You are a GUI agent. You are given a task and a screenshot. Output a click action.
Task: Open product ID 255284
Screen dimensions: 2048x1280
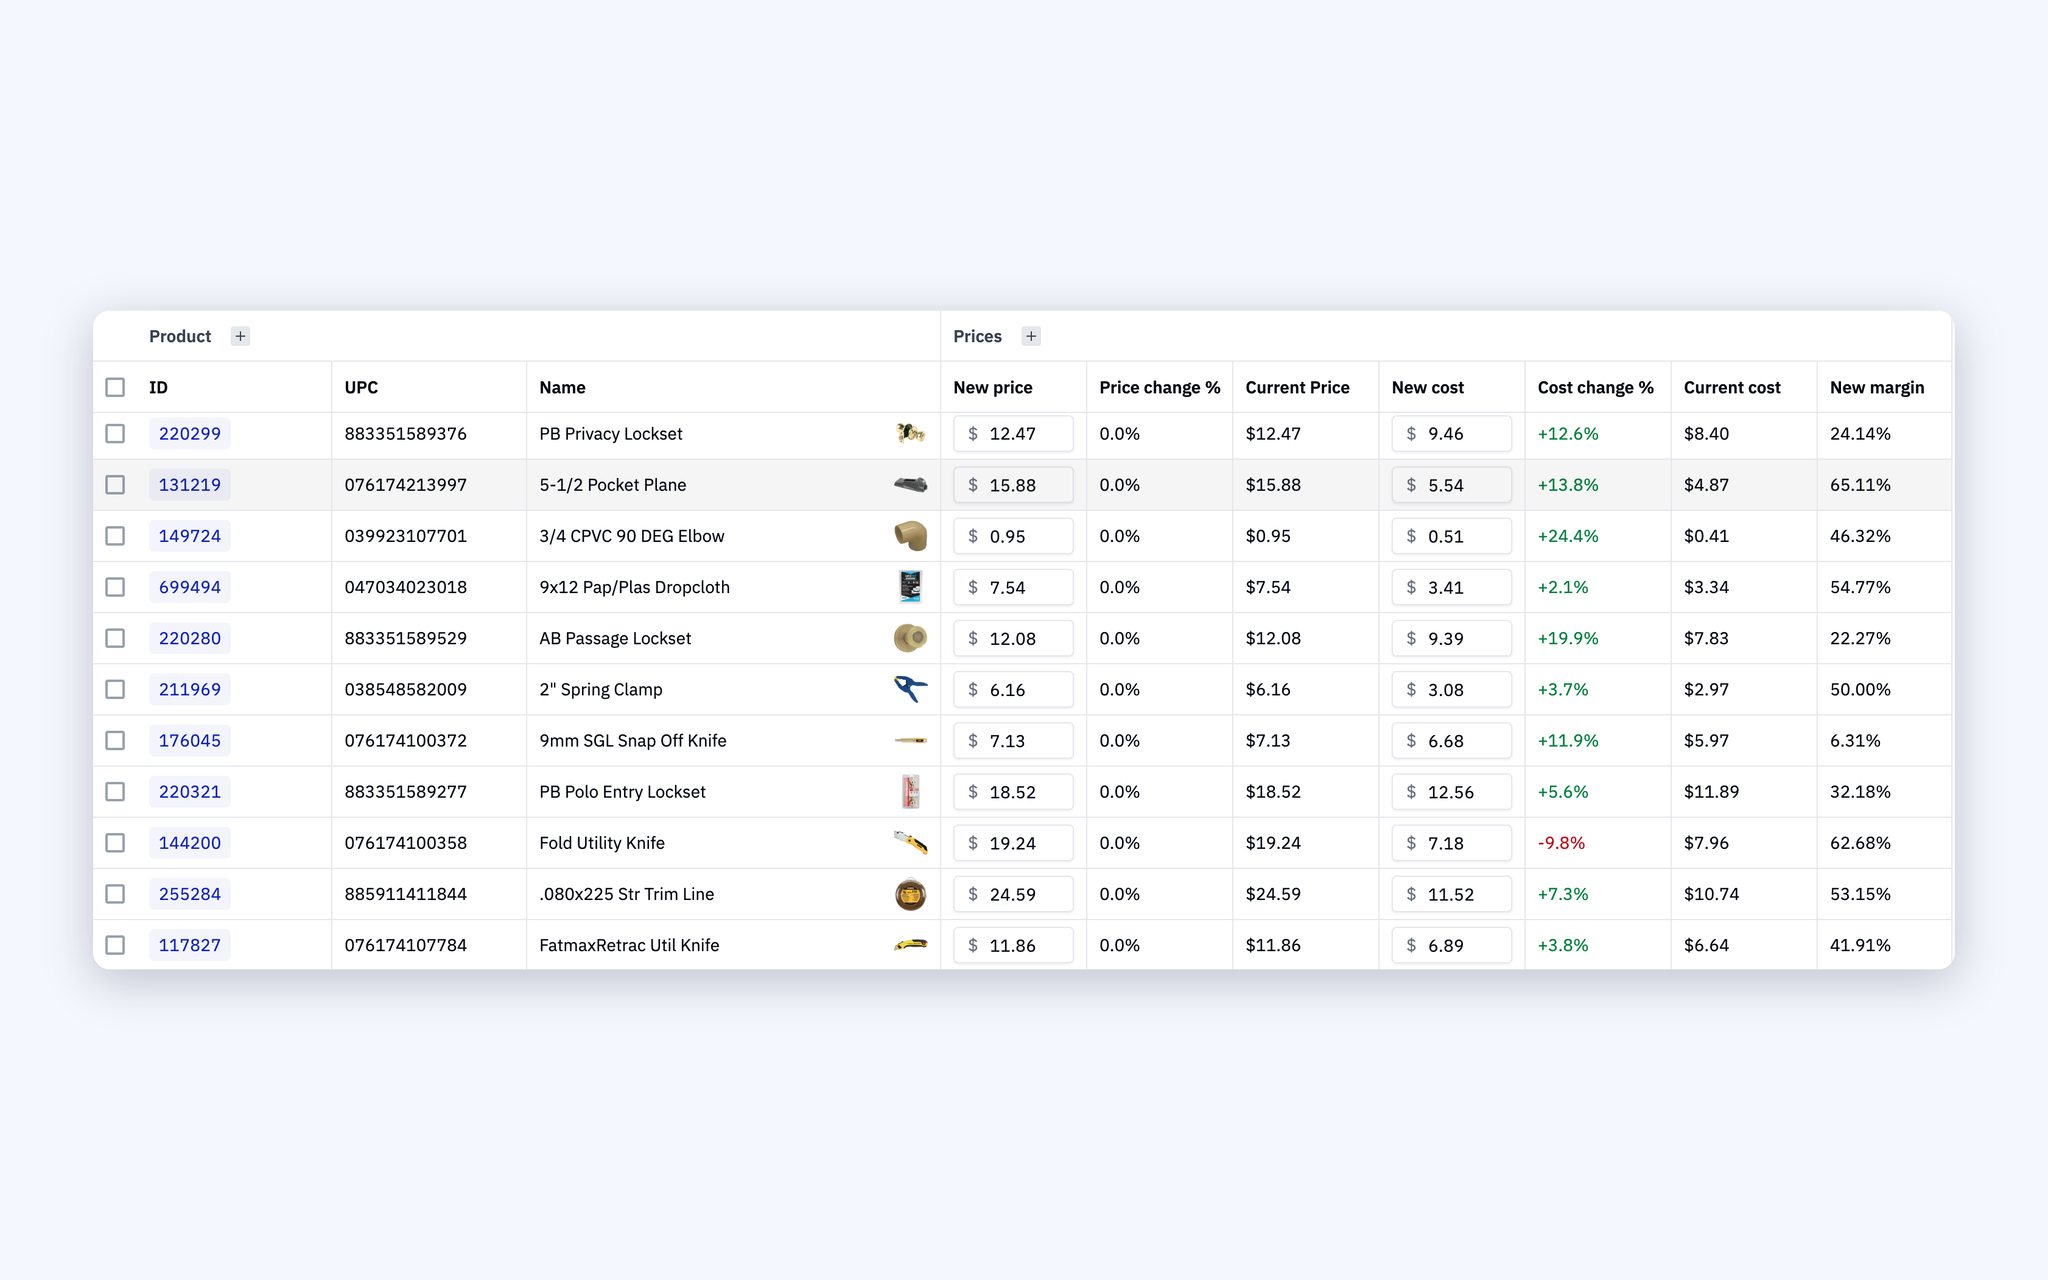tap(190, 894)
